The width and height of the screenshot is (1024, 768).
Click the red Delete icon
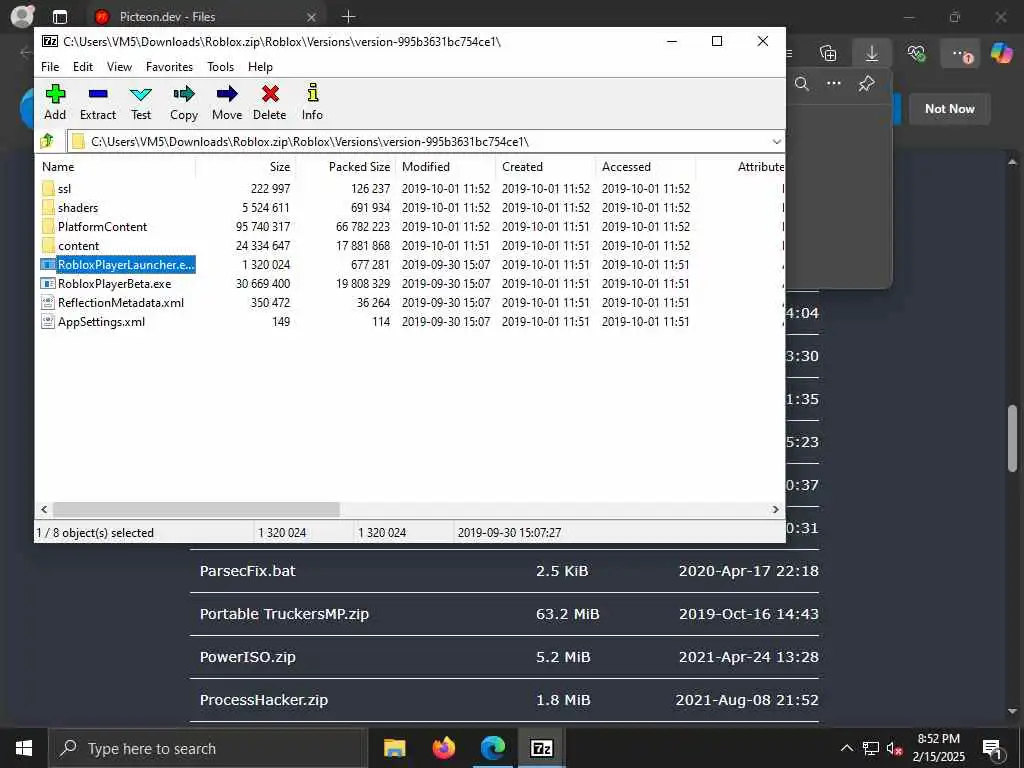pos(270,102)
